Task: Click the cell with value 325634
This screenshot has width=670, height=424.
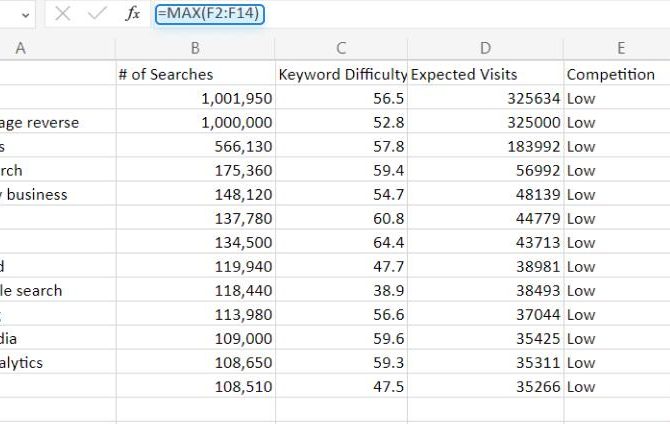Action: point(485,98)
